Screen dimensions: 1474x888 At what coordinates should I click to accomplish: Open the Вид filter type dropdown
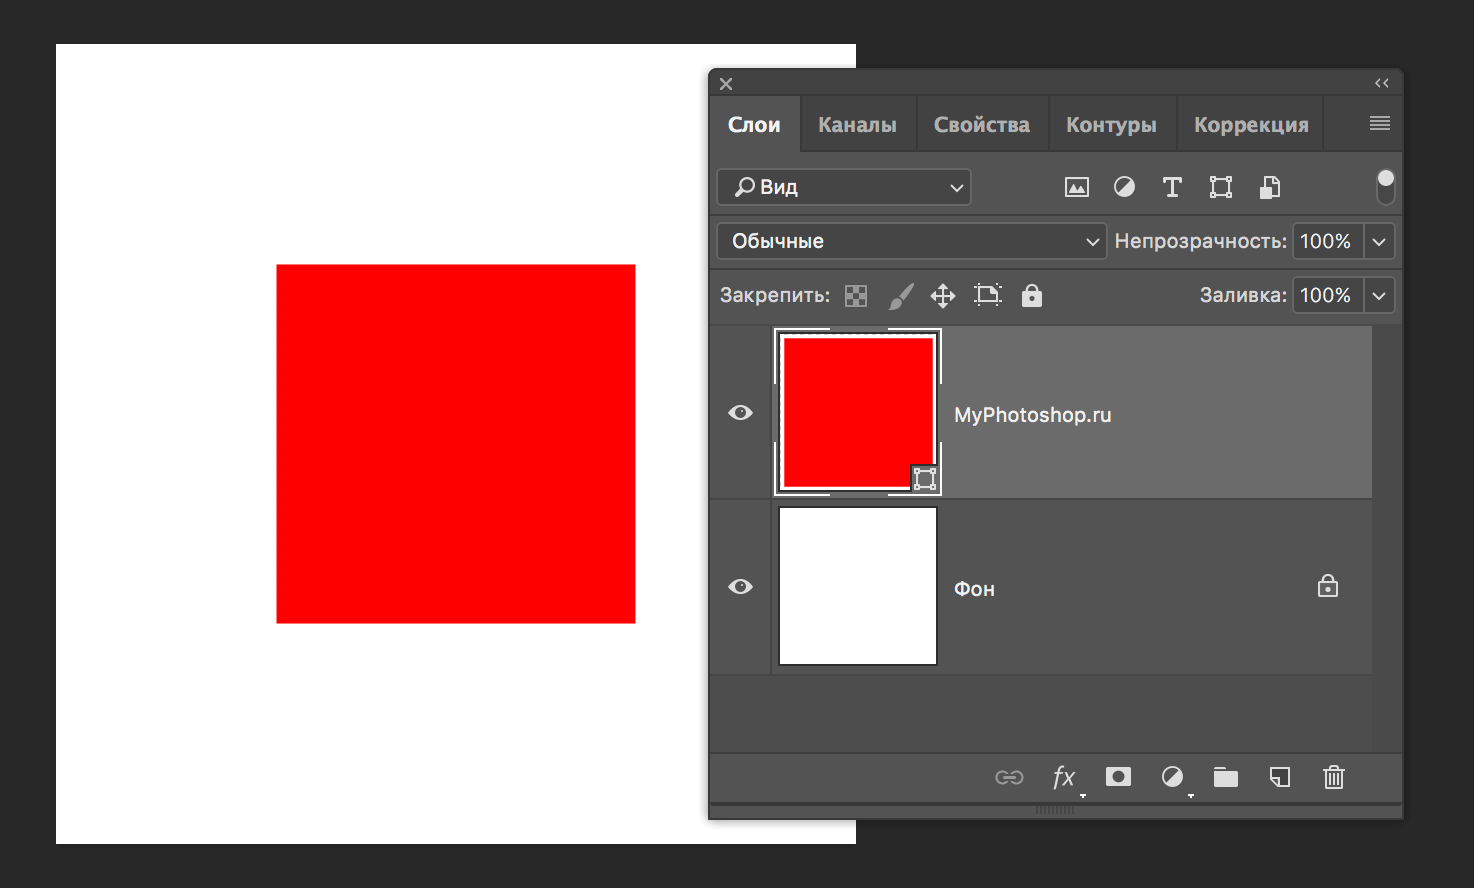point(843,187)
